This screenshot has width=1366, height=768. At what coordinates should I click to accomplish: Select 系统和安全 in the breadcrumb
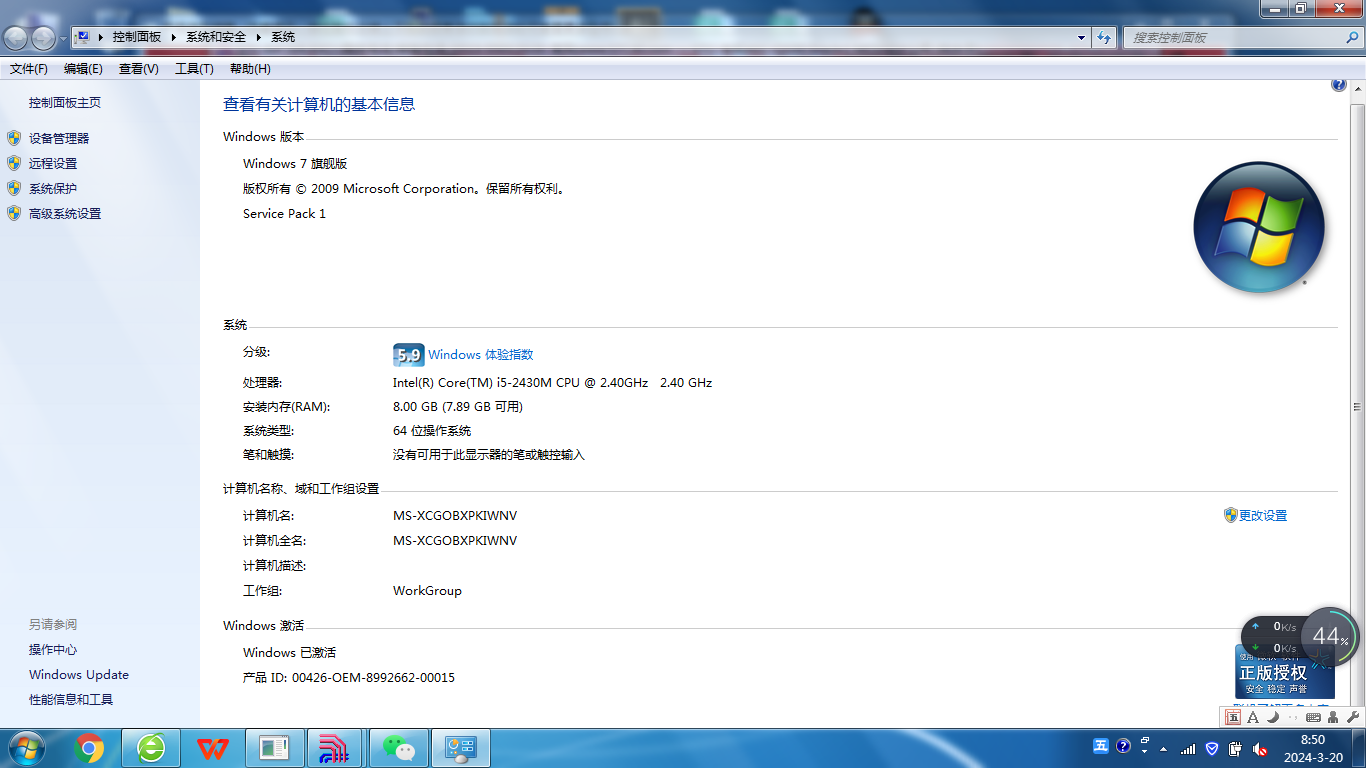click(216, 37)
